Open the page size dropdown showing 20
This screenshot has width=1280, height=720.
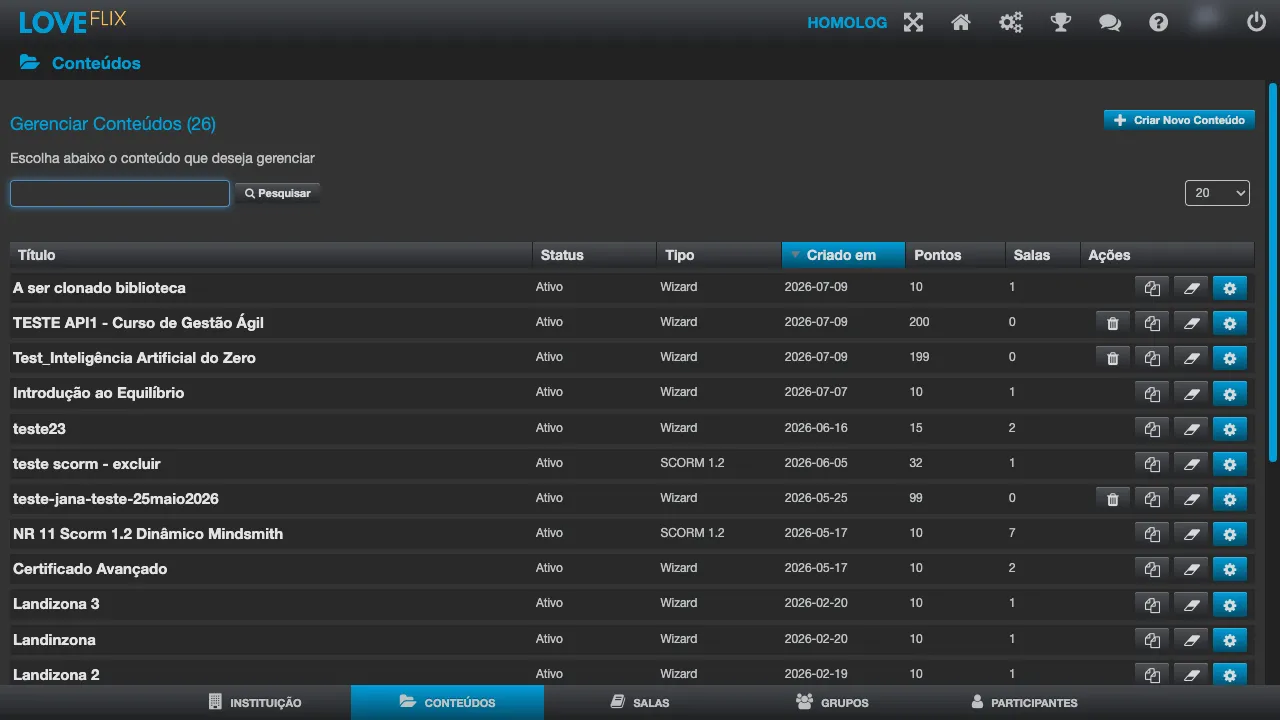pos(1217,193)
